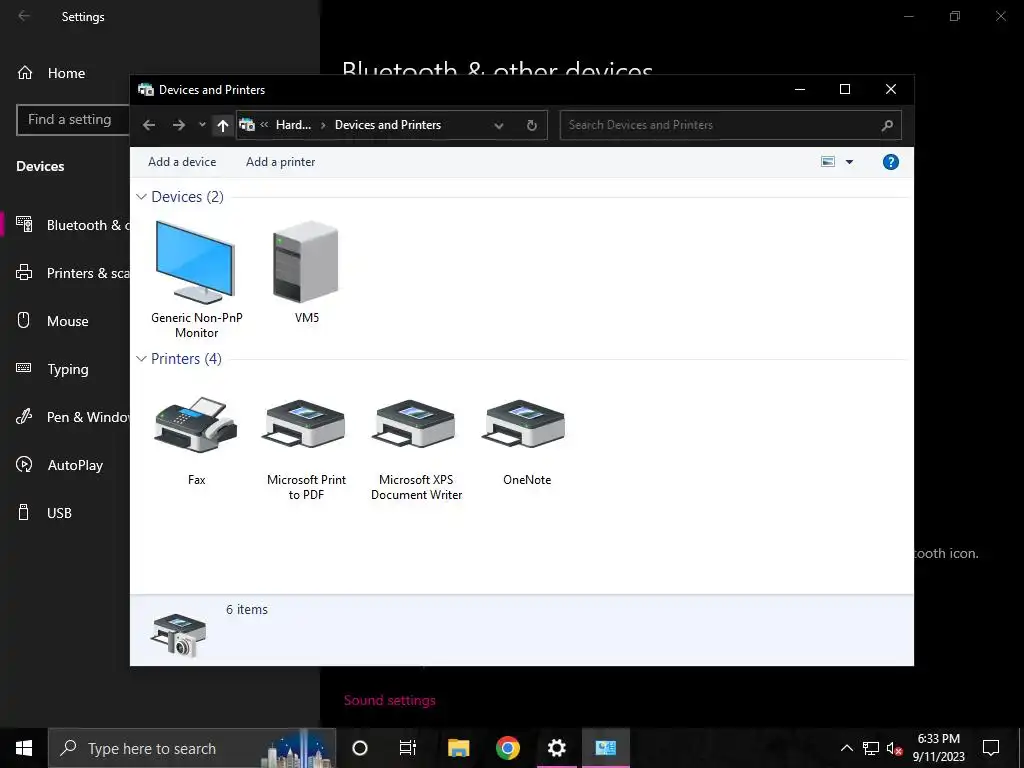Maximize the Devices and Printers window

click(x=844, y=89)
